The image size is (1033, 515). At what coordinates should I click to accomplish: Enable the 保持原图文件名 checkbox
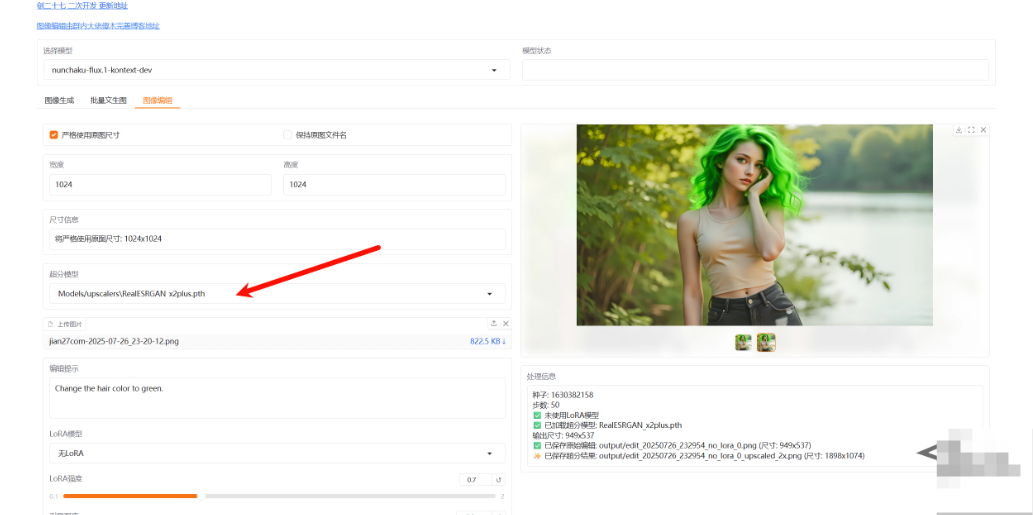pos(287,135)
